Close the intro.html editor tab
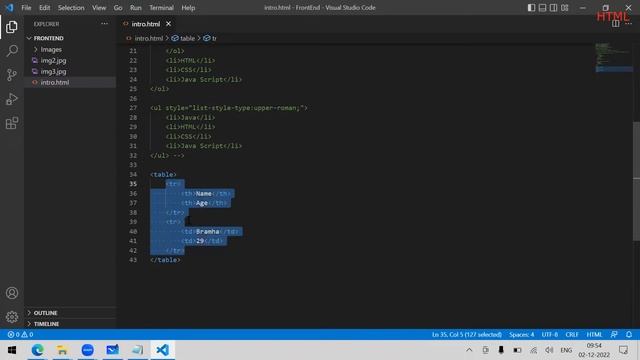This screenshot has width=640, height=360. [168, 24]
